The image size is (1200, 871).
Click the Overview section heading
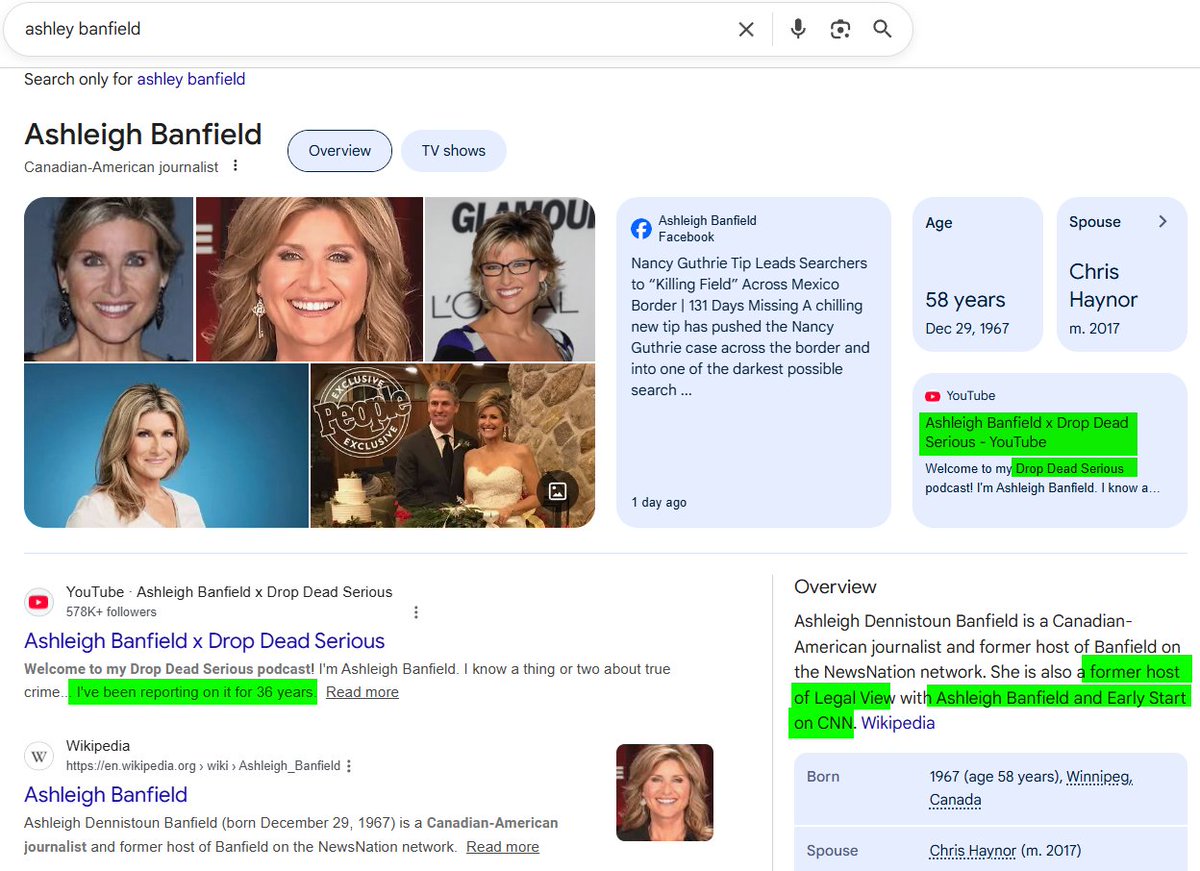[835, 587]
